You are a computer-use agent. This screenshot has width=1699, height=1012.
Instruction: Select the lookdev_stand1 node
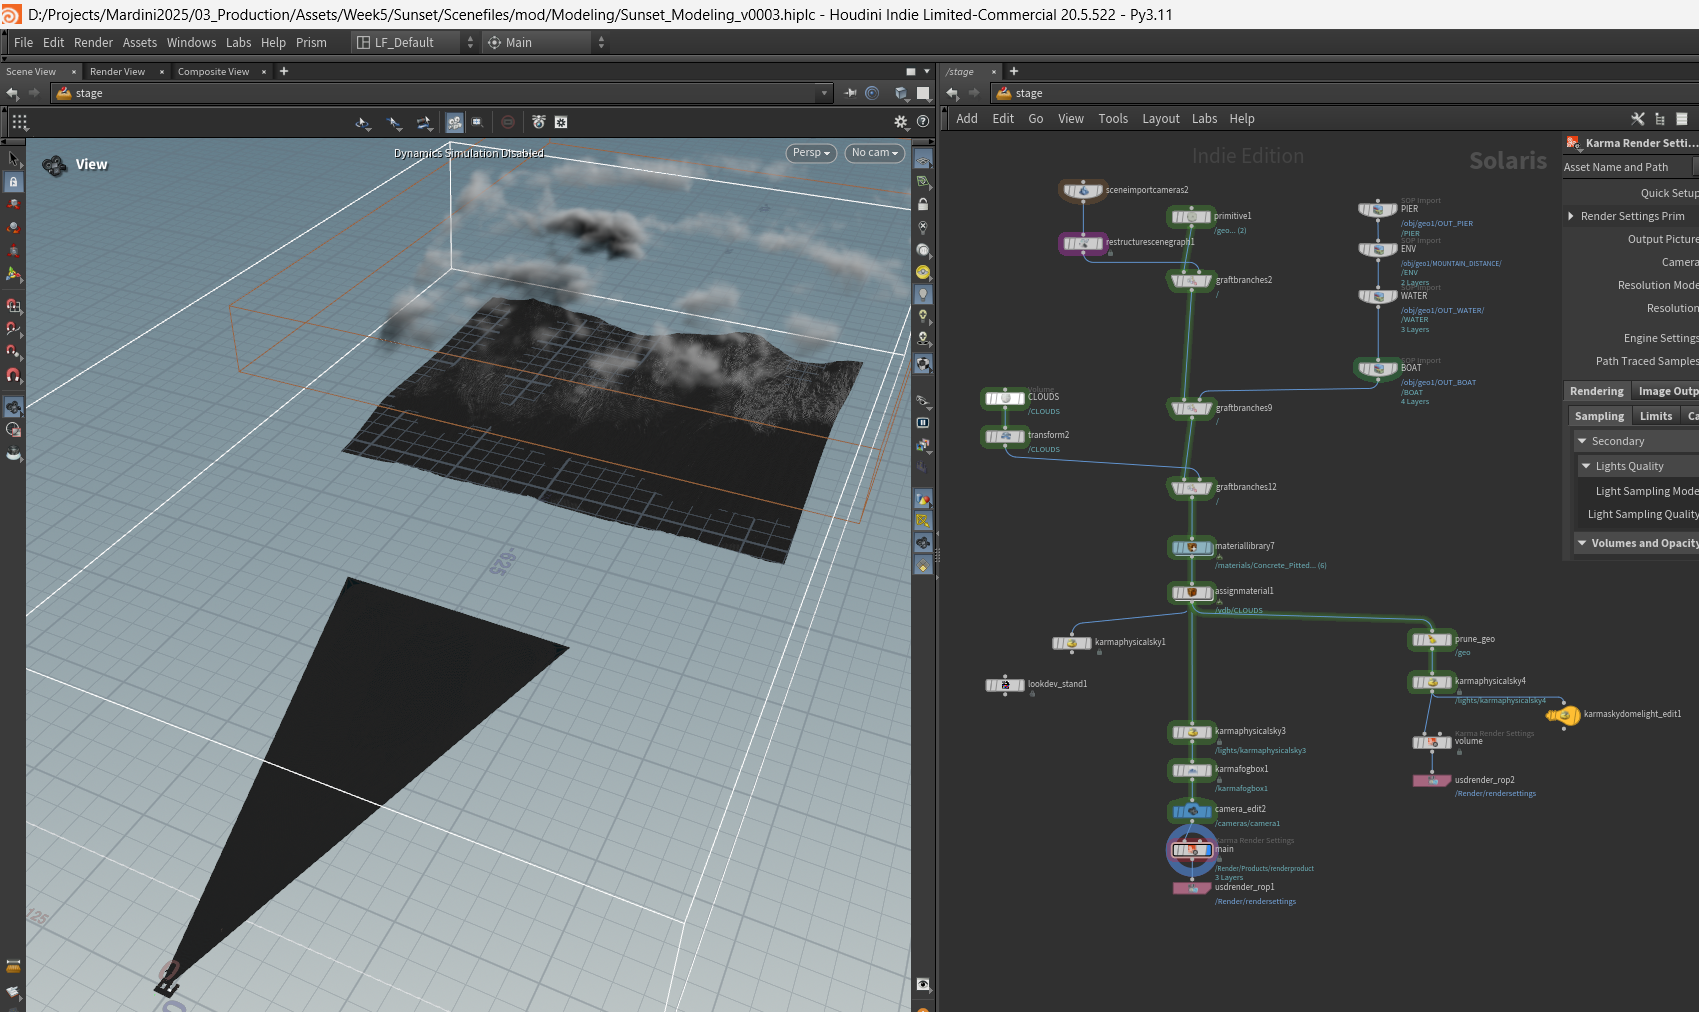1005,685
